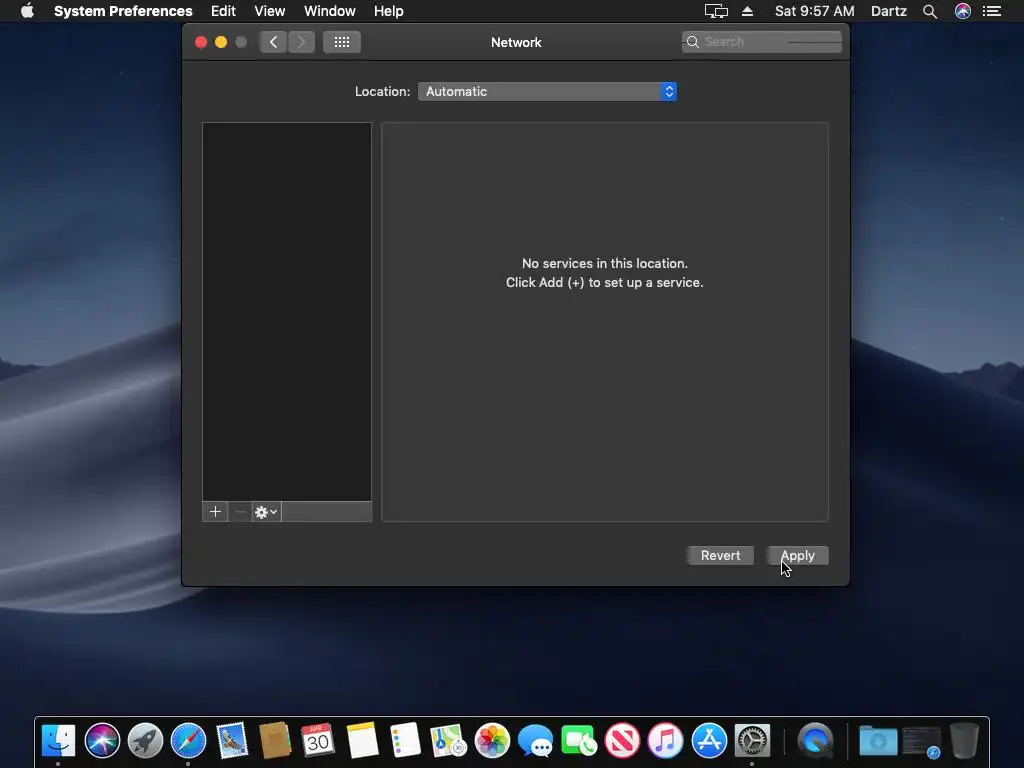Open Messages from the Dock
The height and width of the screenshot is (768, 1024).
pyautogui.click(x=536, y=741)
